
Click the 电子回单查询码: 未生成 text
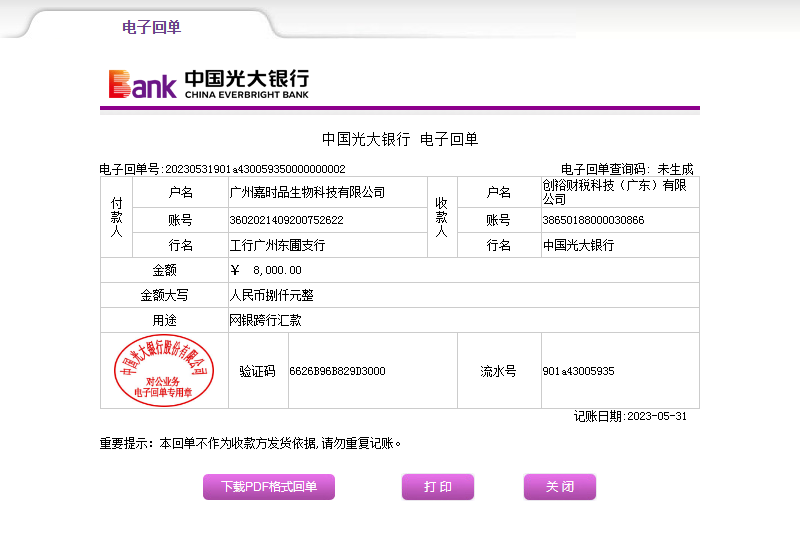627,169
